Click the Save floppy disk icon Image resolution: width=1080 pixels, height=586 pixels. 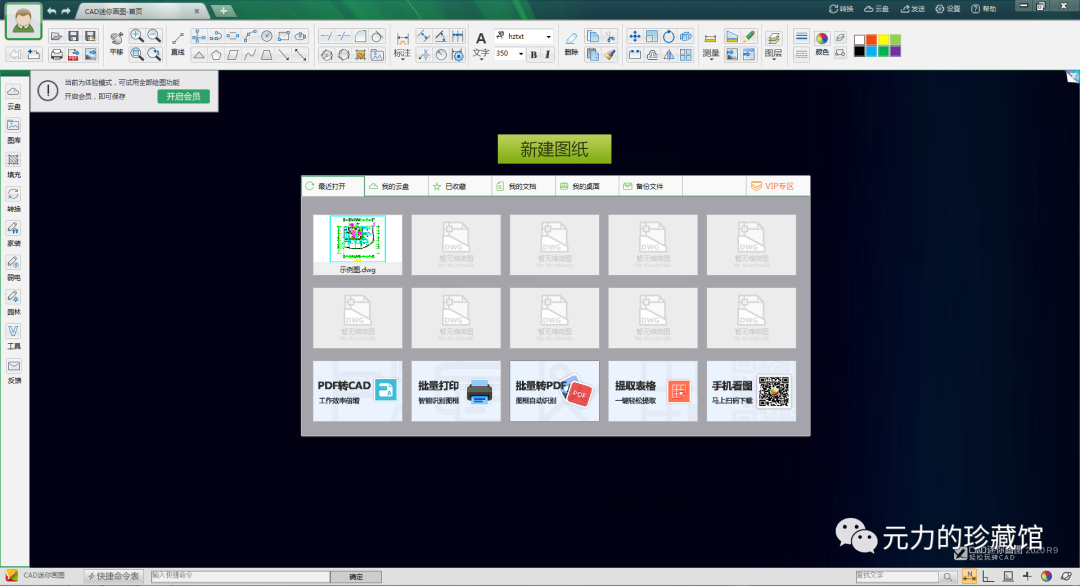(x=73, y=36)
